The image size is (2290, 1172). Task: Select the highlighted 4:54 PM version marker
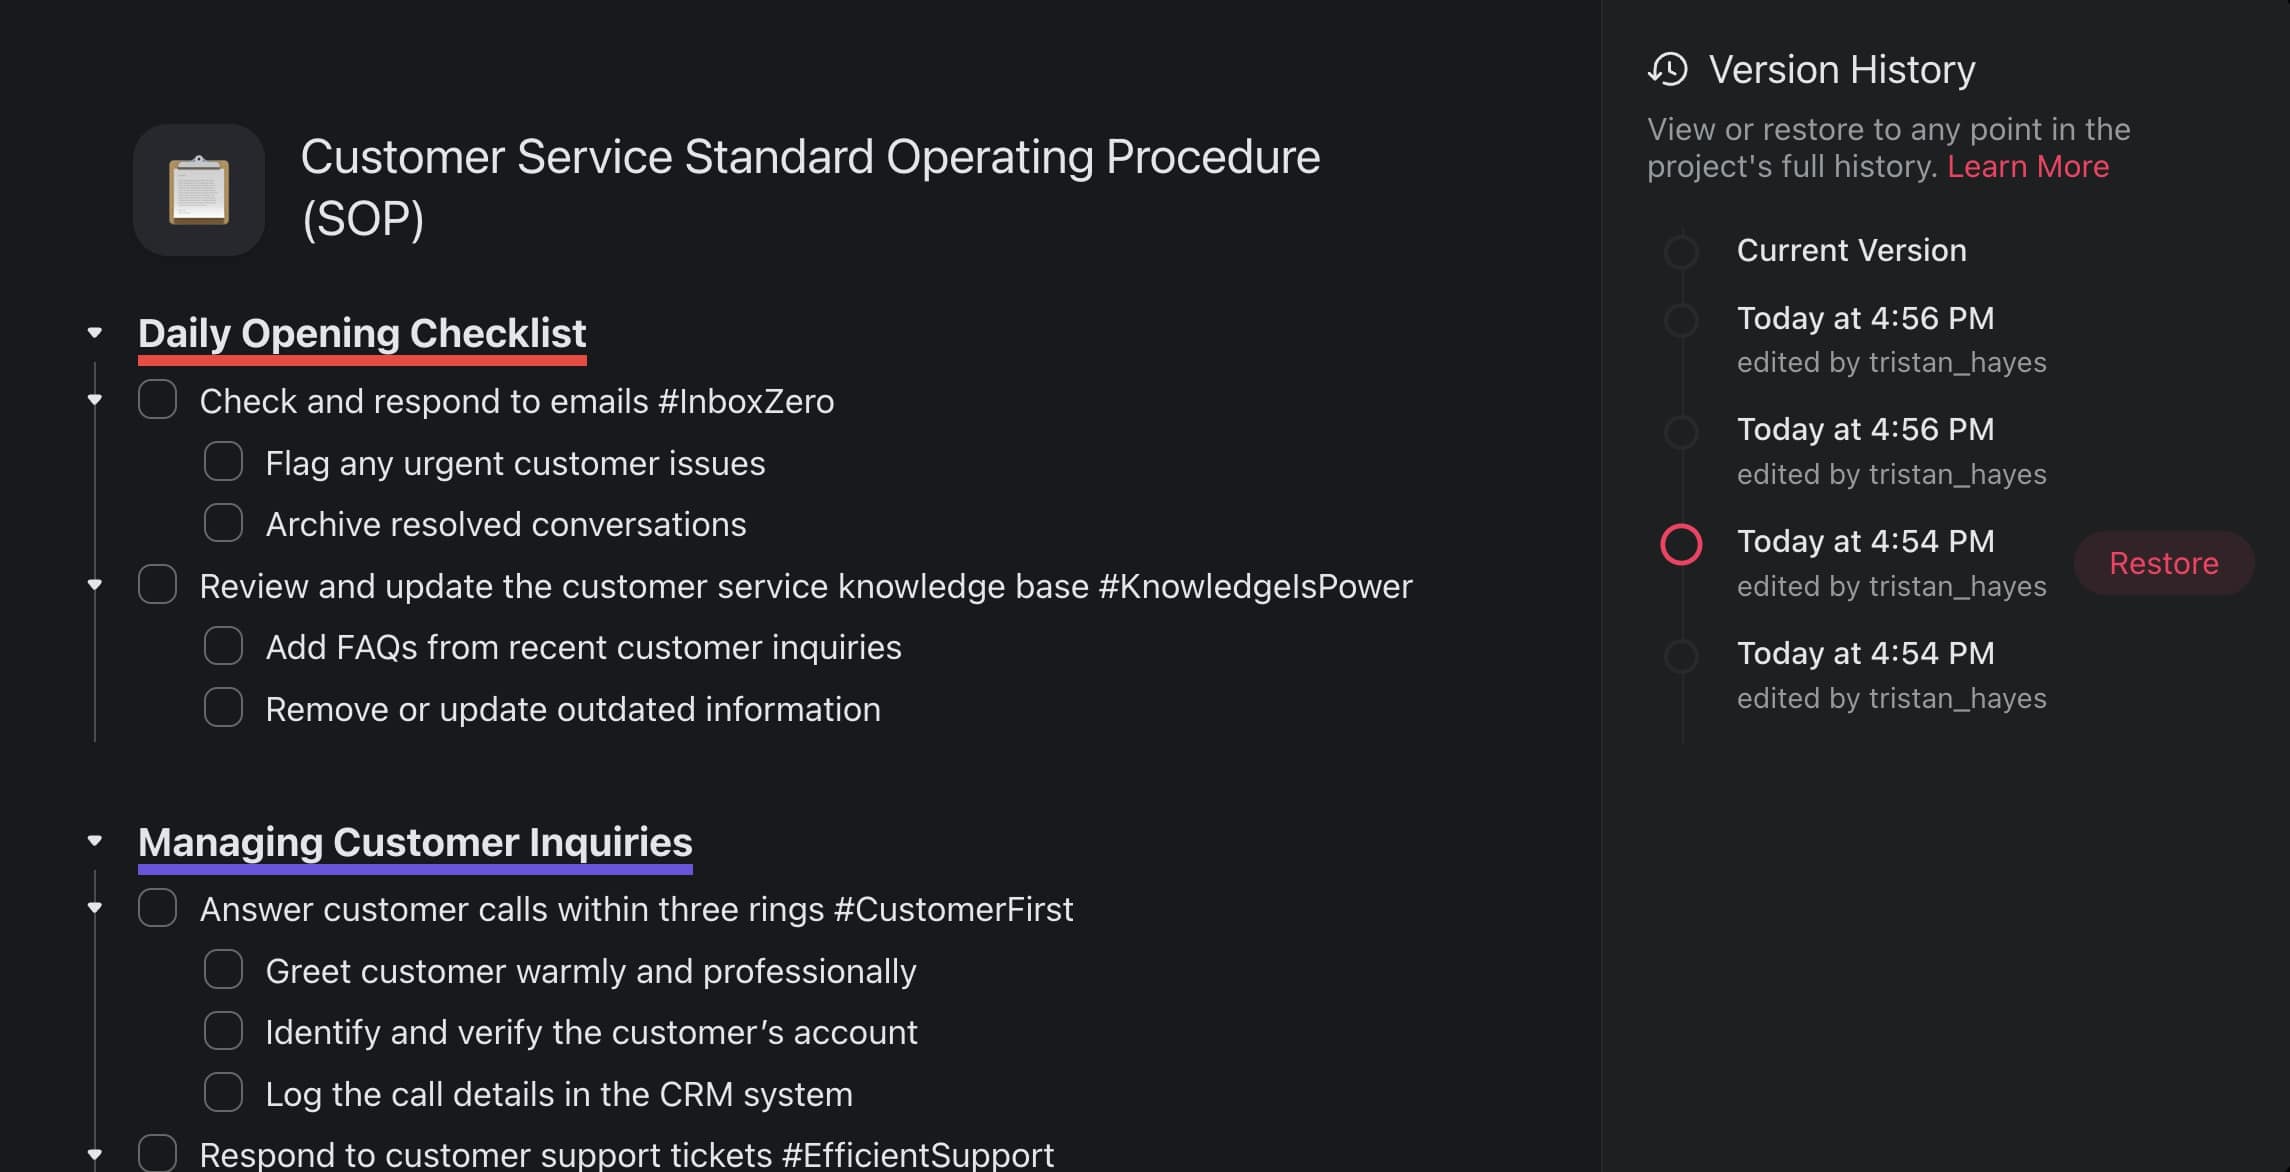click(x=1681, y=545)
